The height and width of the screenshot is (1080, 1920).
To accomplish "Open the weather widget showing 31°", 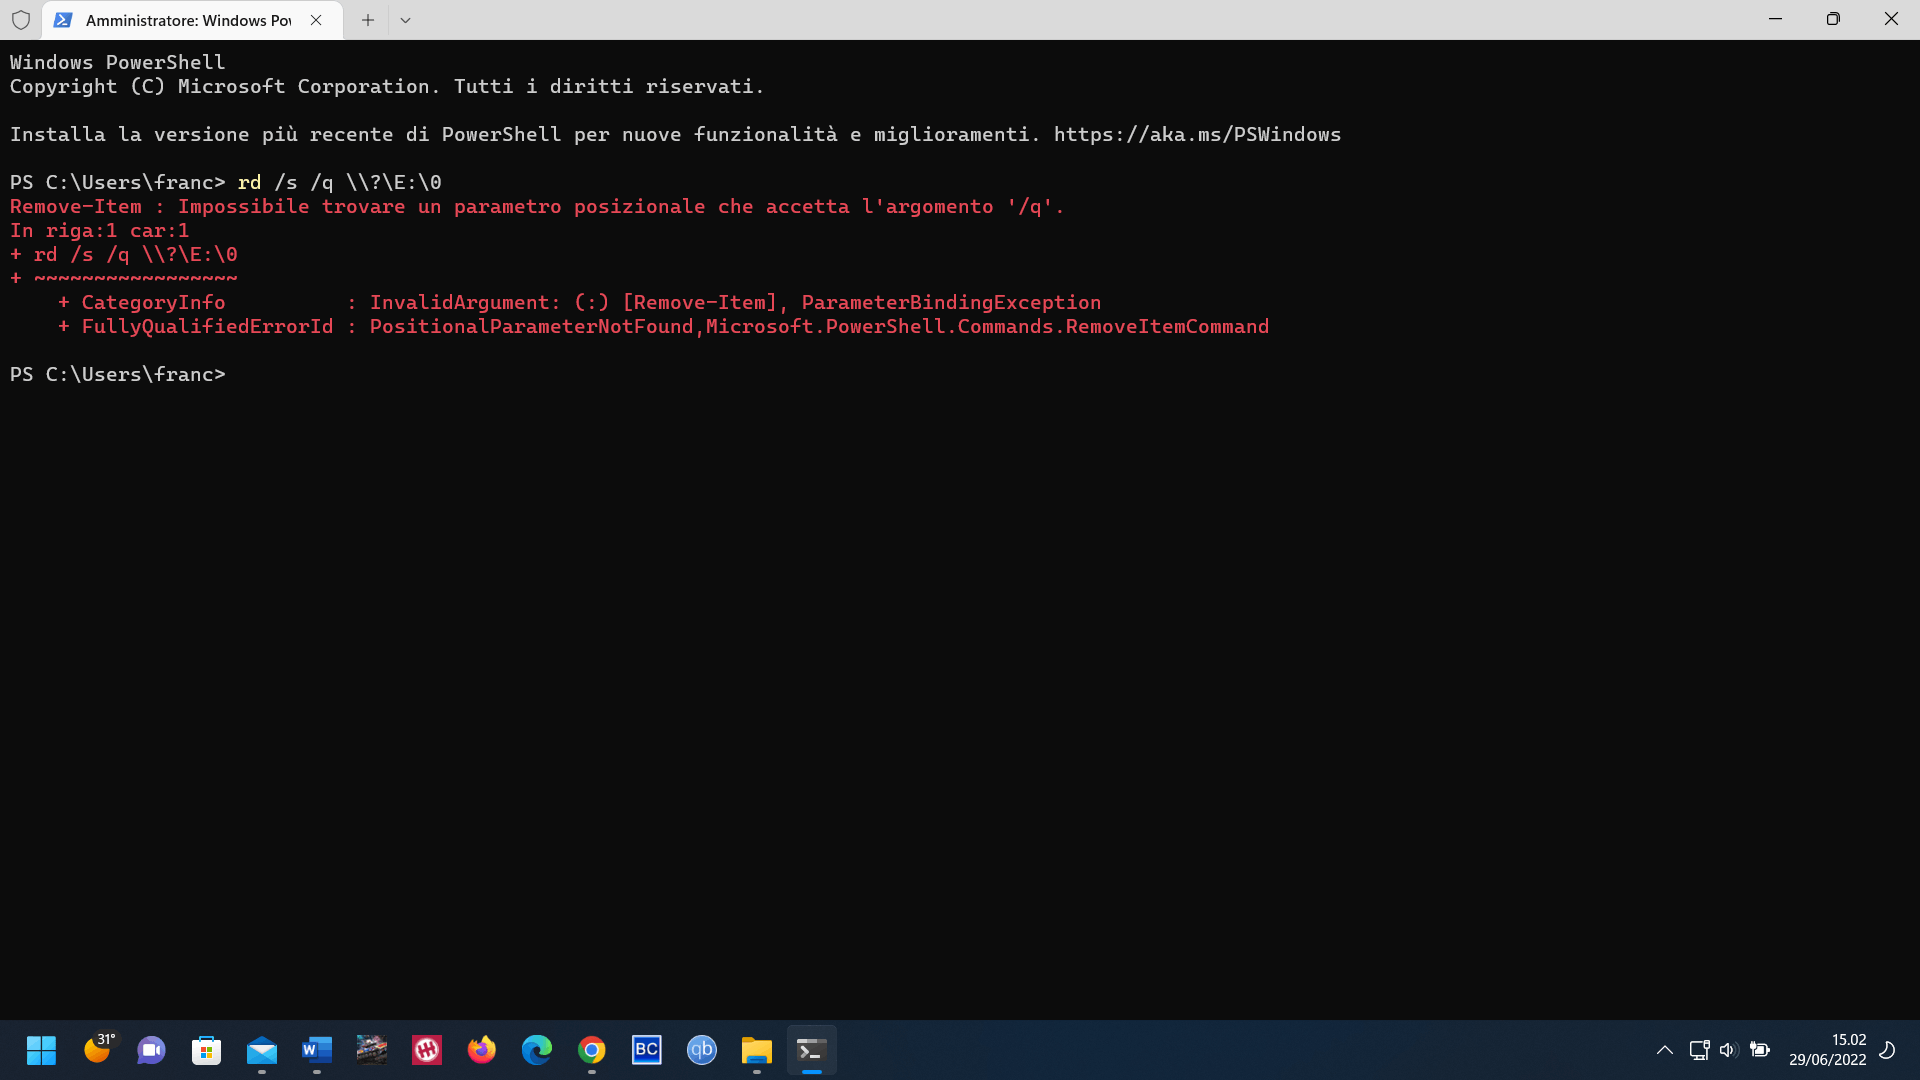I will [98, 1049].
